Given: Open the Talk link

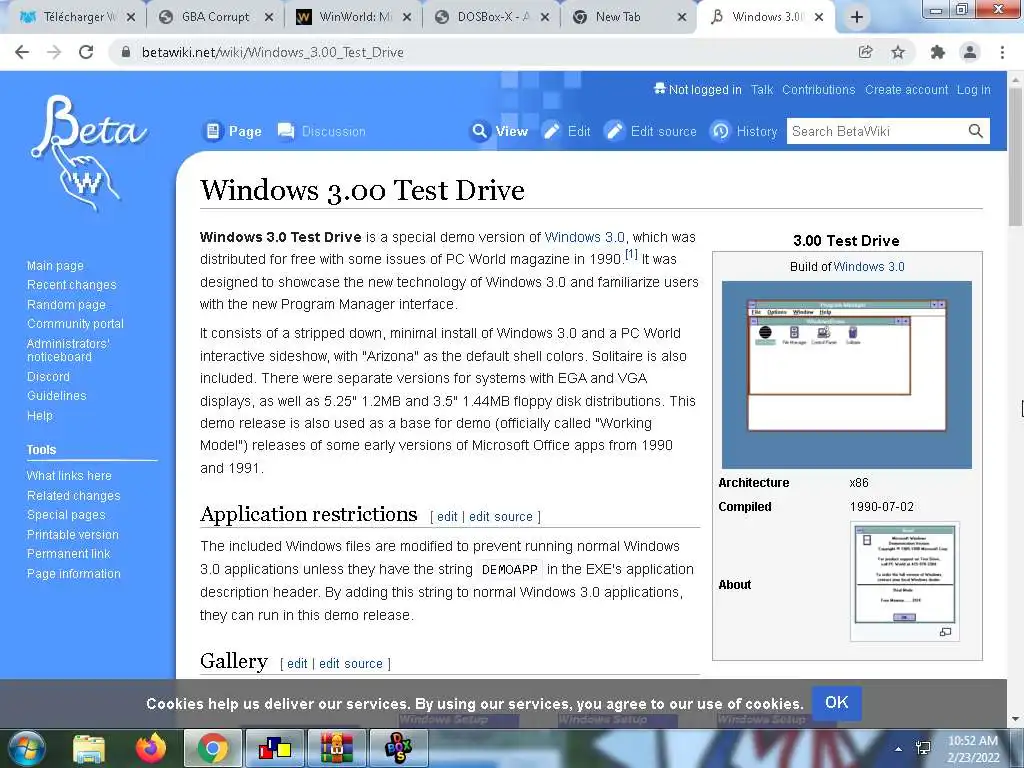Looking at the screenshot, I should coord(761,89).
